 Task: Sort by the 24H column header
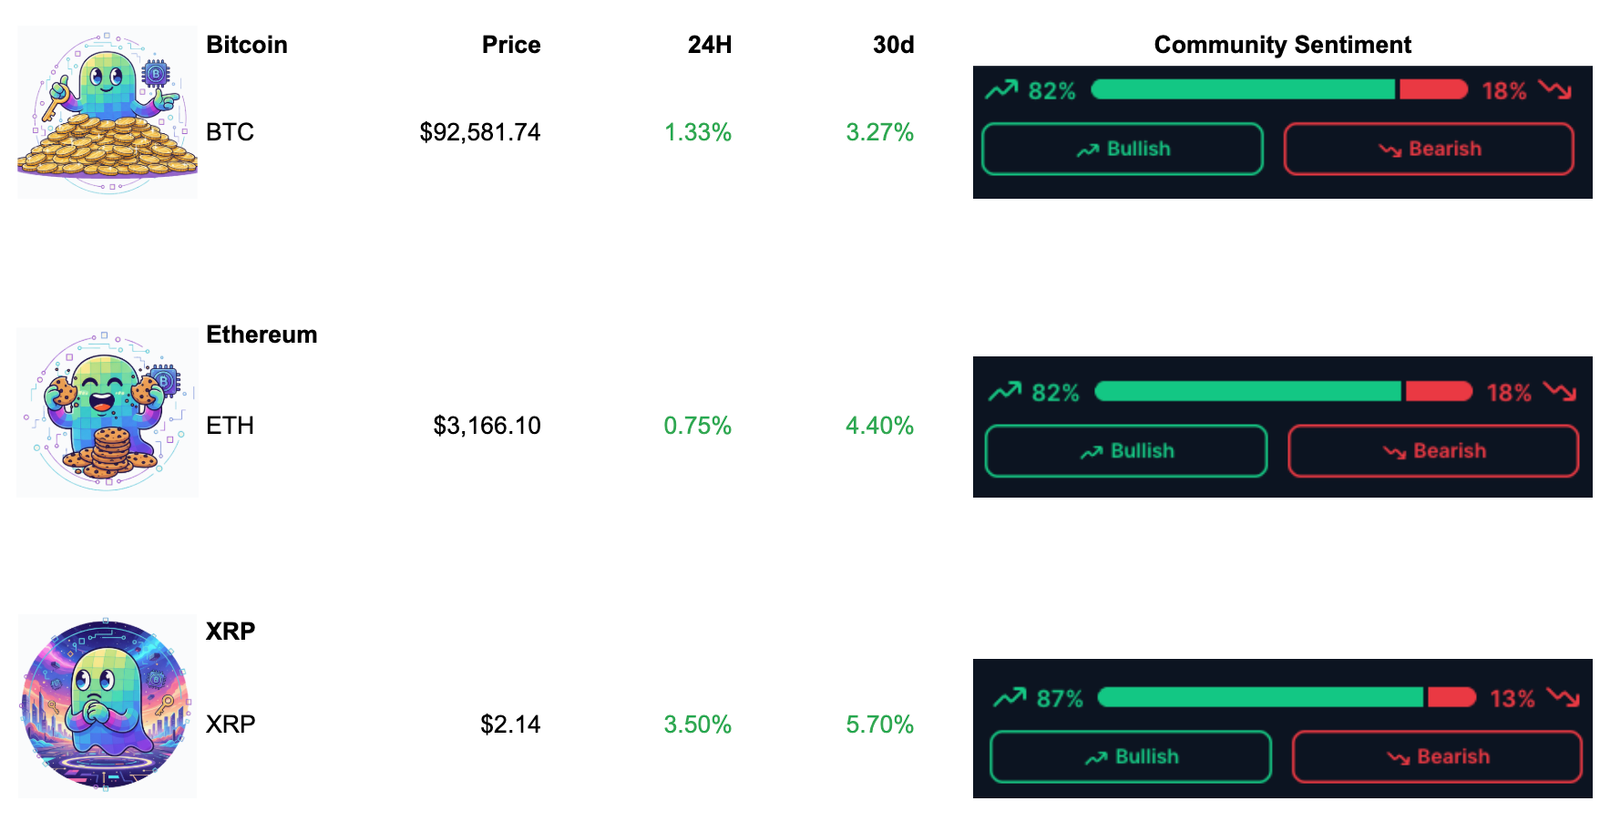pos(709,45)
